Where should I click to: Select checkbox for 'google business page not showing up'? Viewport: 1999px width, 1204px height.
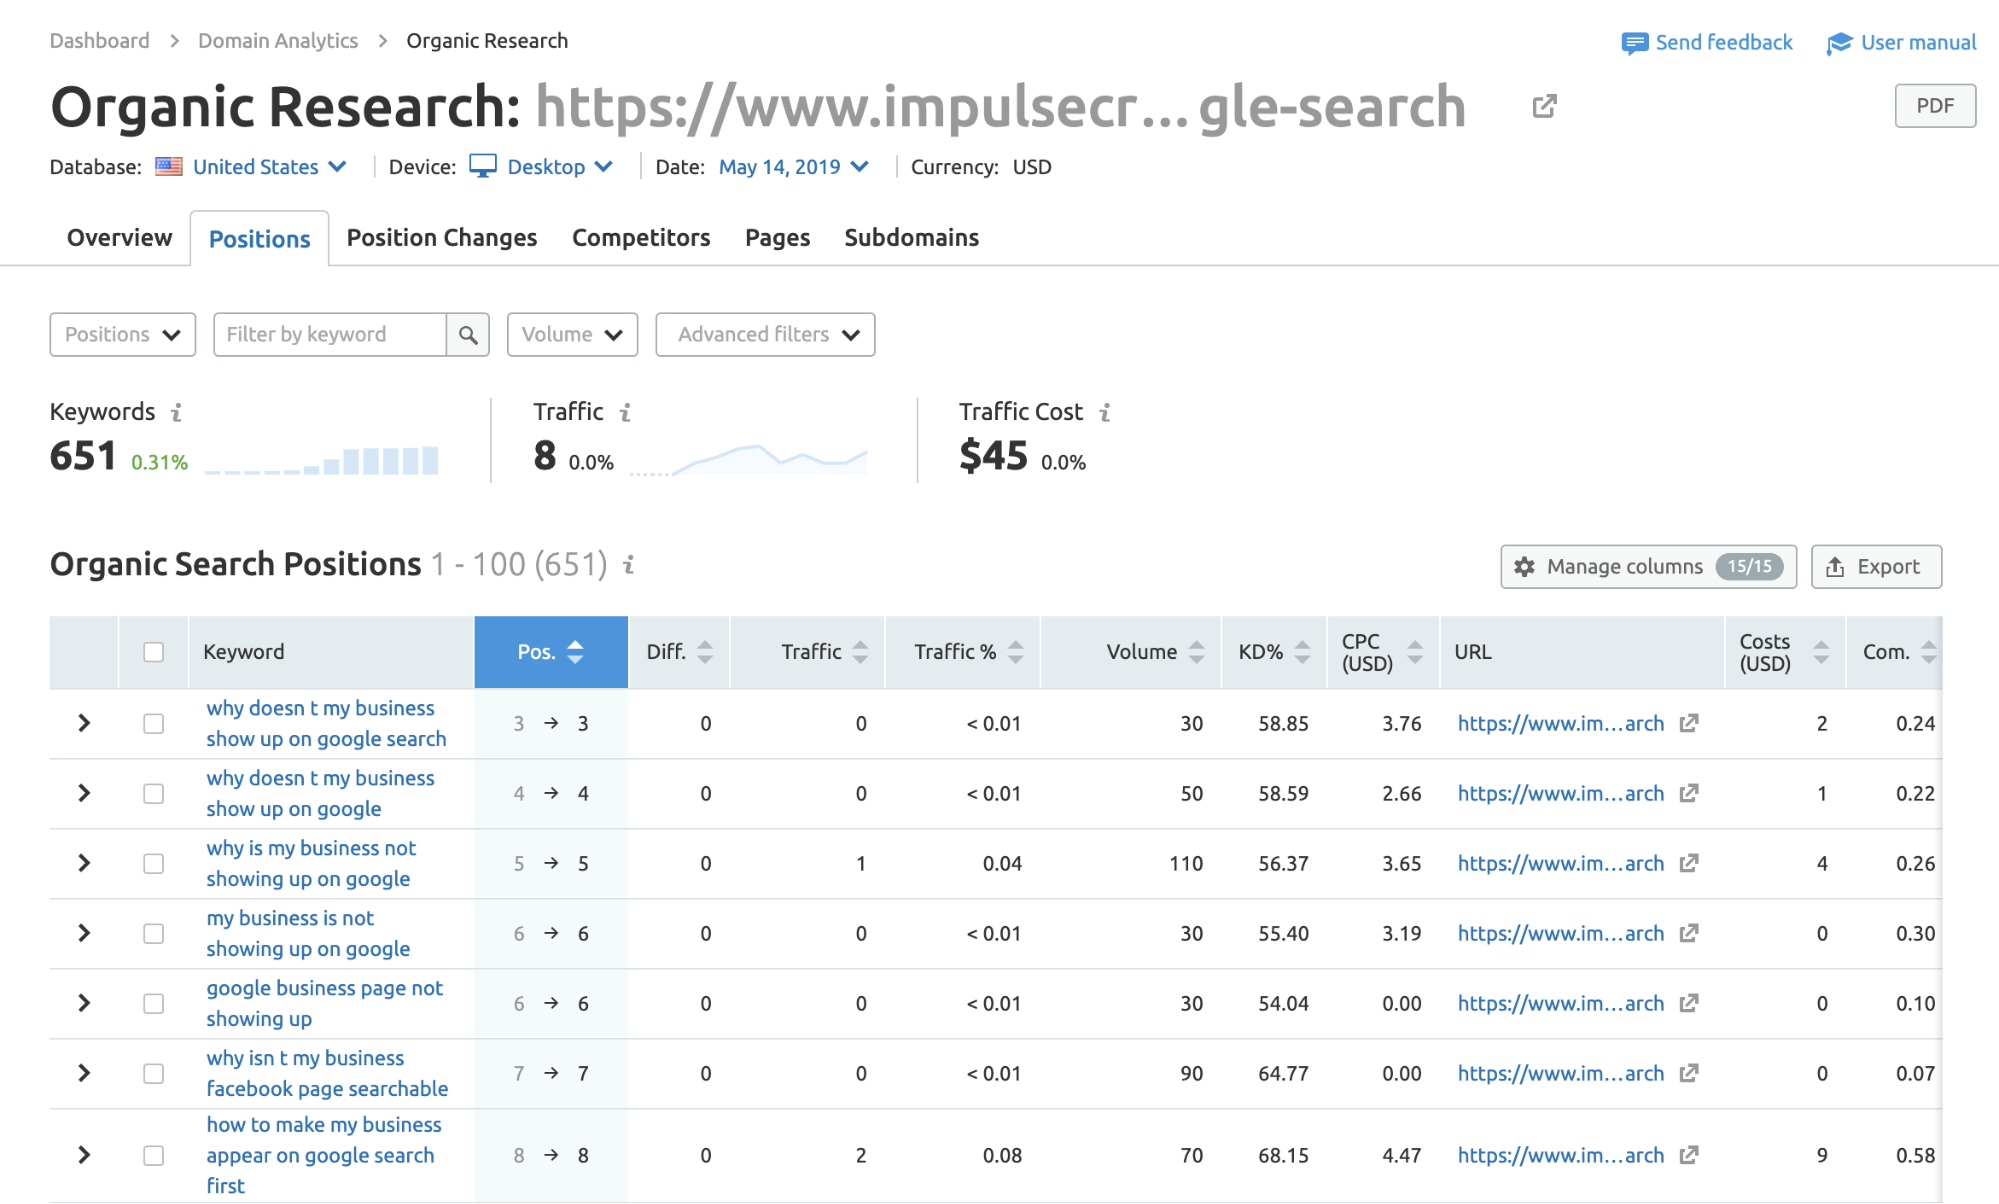point(153,1003)
